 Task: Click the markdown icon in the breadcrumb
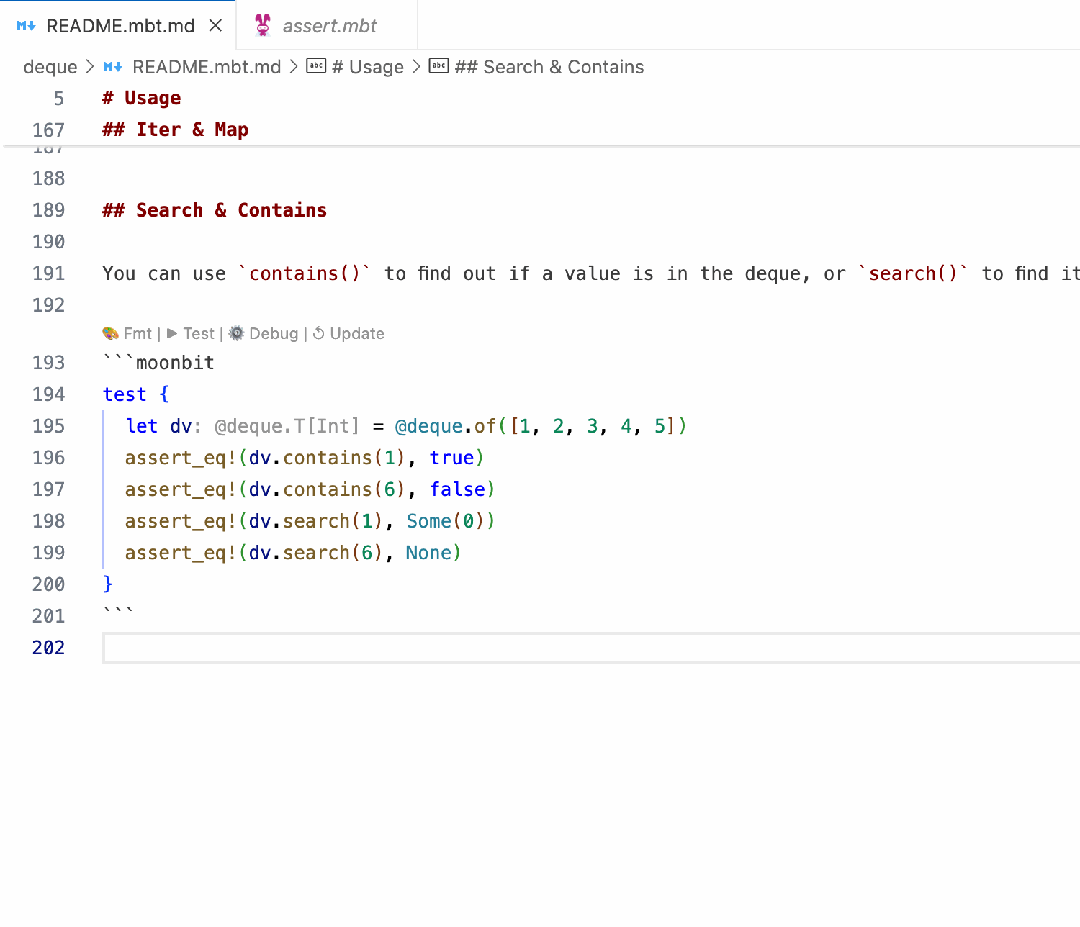click(113, 67)
